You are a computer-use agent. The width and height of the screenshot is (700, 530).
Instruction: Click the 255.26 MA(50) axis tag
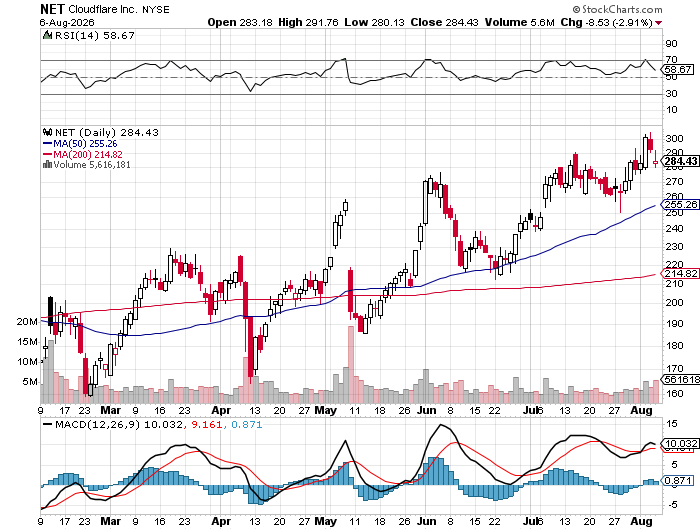coord(679,204)
